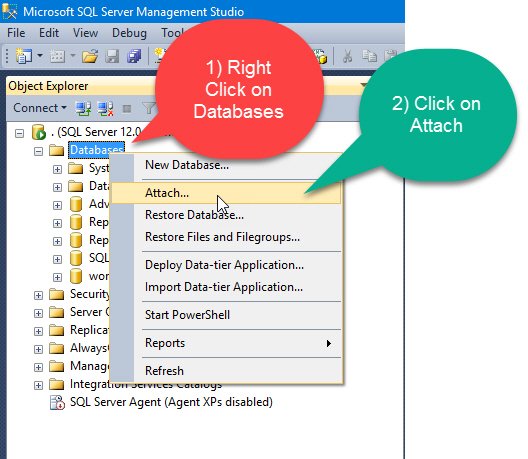Click the Management Studio title bar icon
This screenshot has height=459, width=528.
(x=9, y=11)
